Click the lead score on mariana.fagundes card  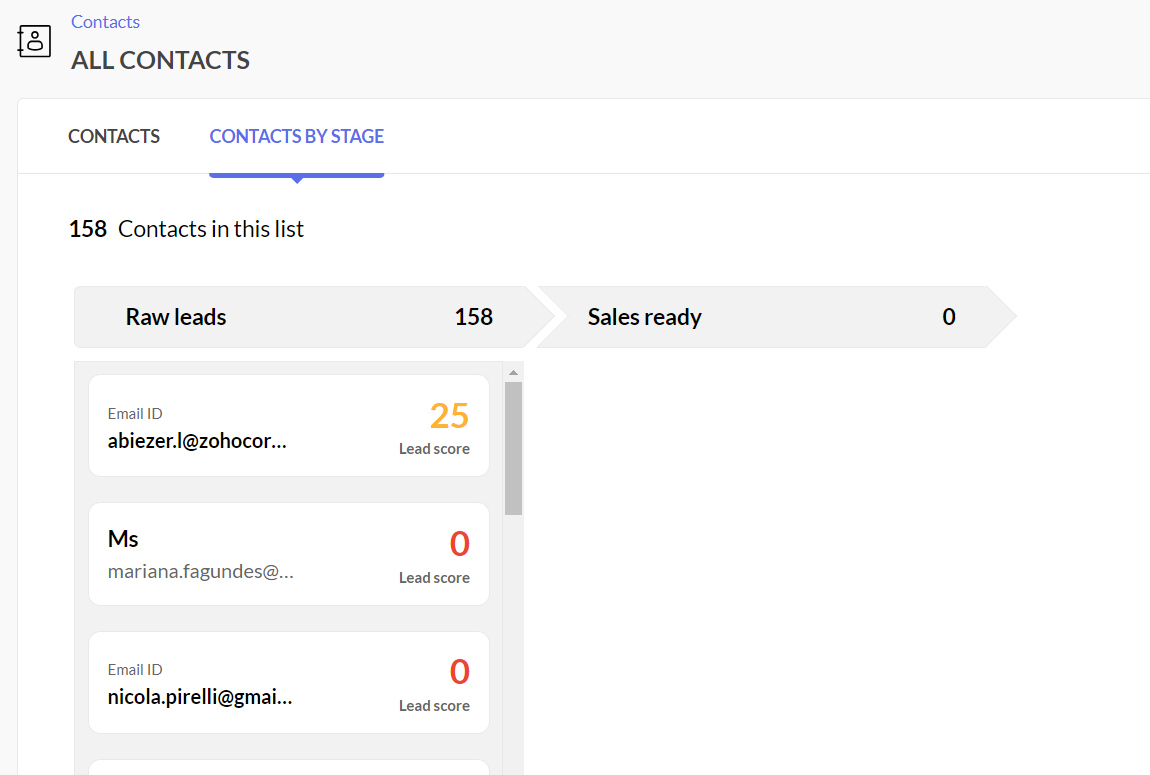(x=459, y=544)
